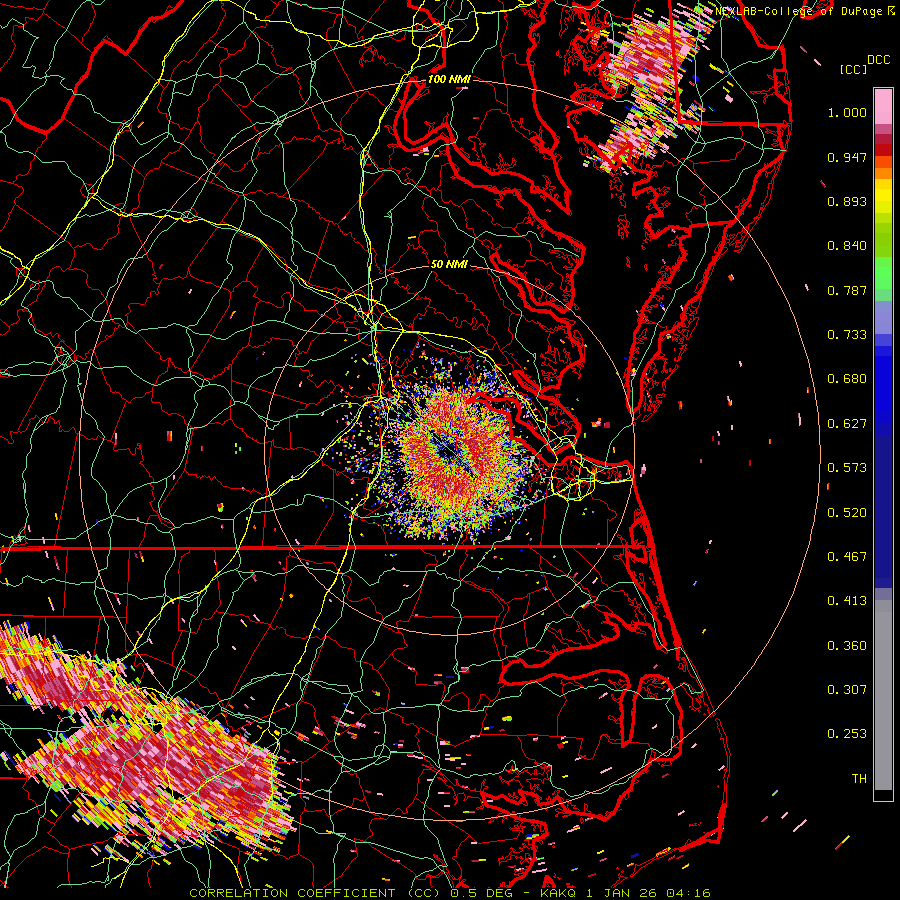Click the 100 NMI range ring label
Viewport: 900px width, 900px height.
click(x=449, y=79)
